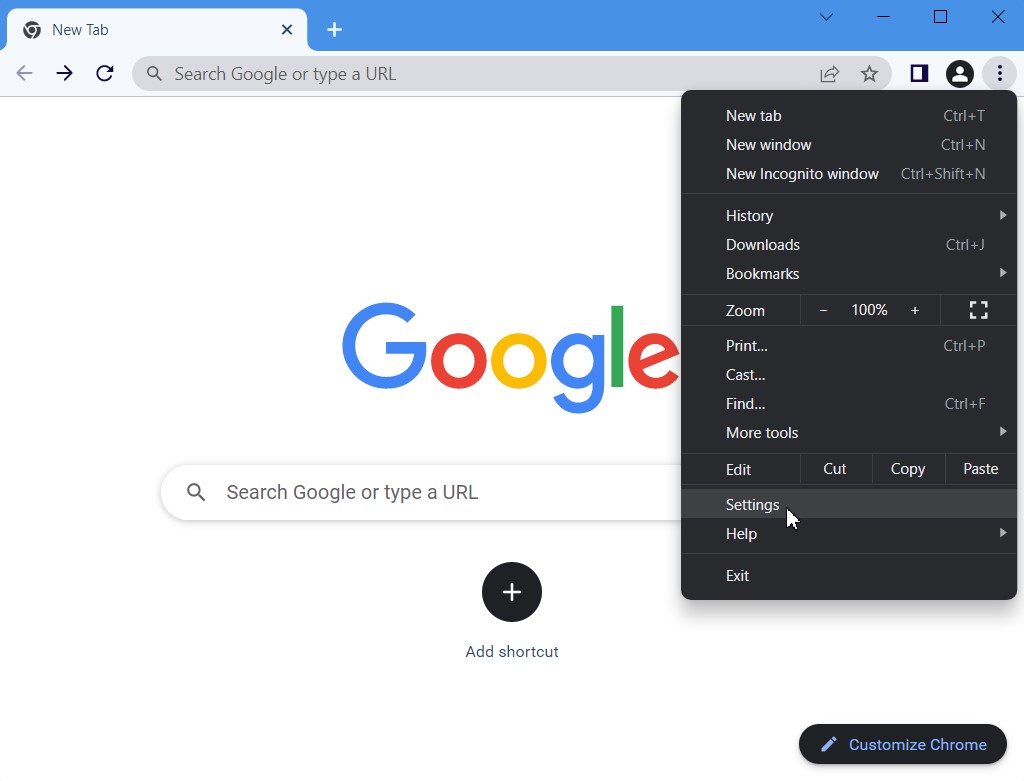
Task: Click the 100% zoom level value
Action: [x=869, y=310]
